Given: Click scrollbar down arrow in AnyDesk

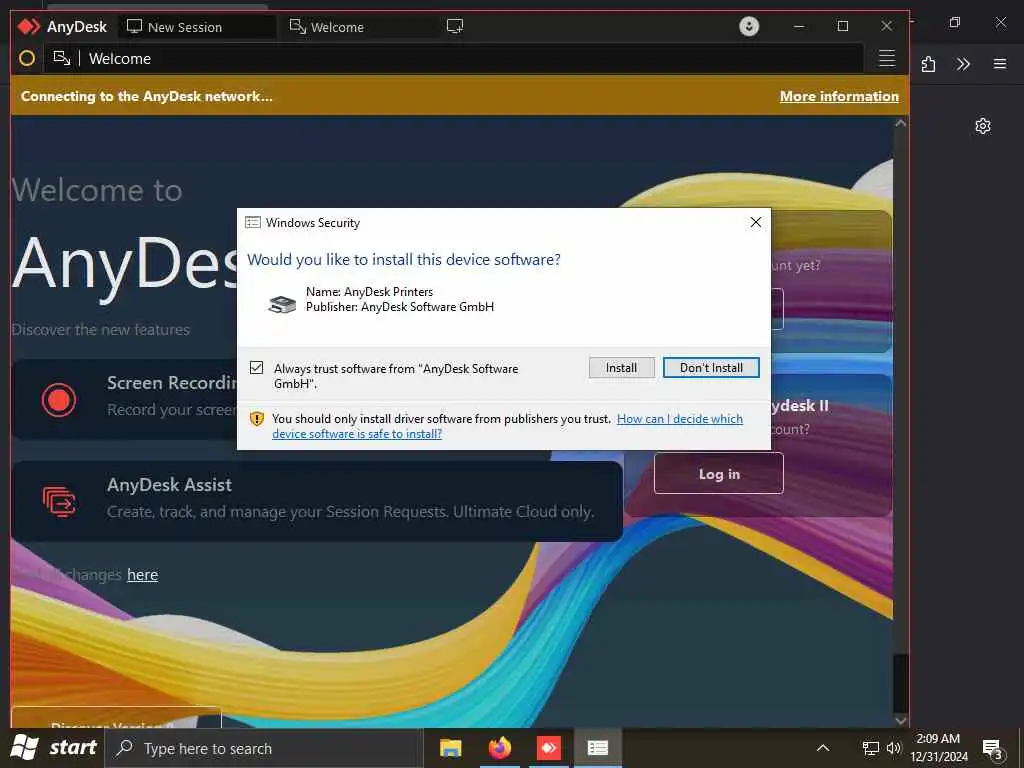Looking at the screenshot, I should click(x=901, y=720).
